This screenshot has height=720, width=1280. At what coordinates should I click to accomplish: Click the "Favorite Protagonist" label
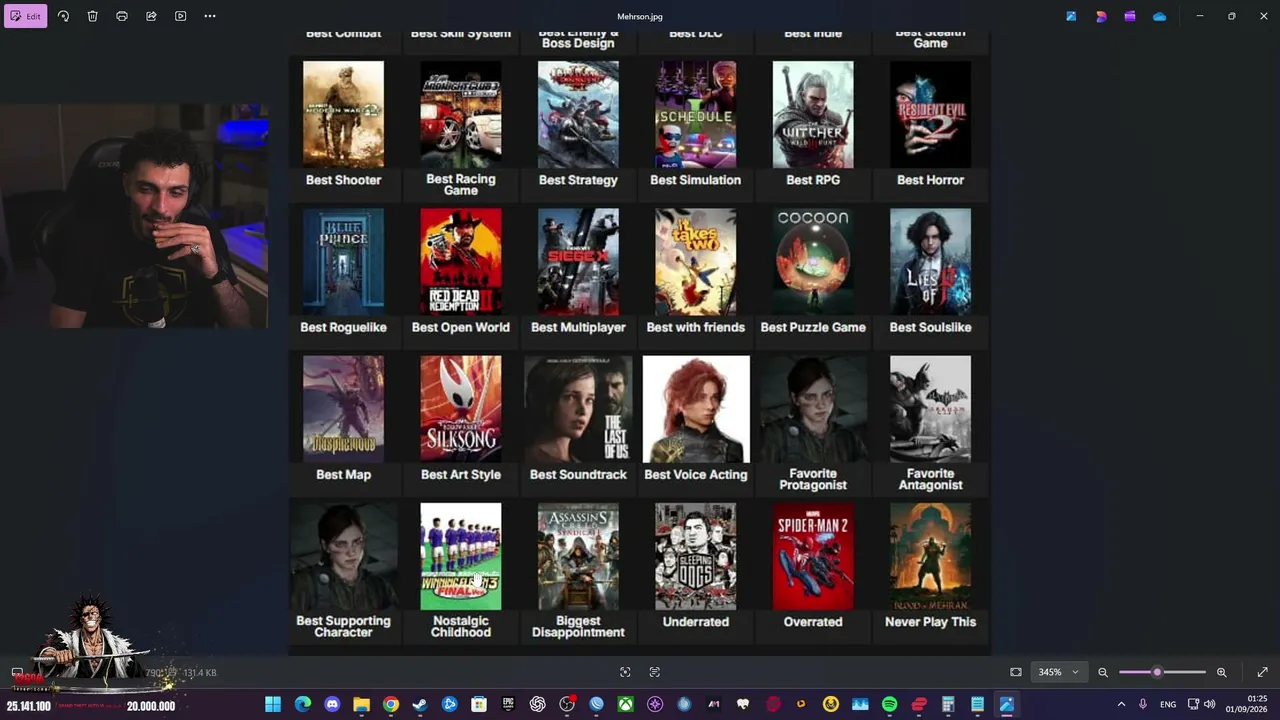click(x=813, y=479)
